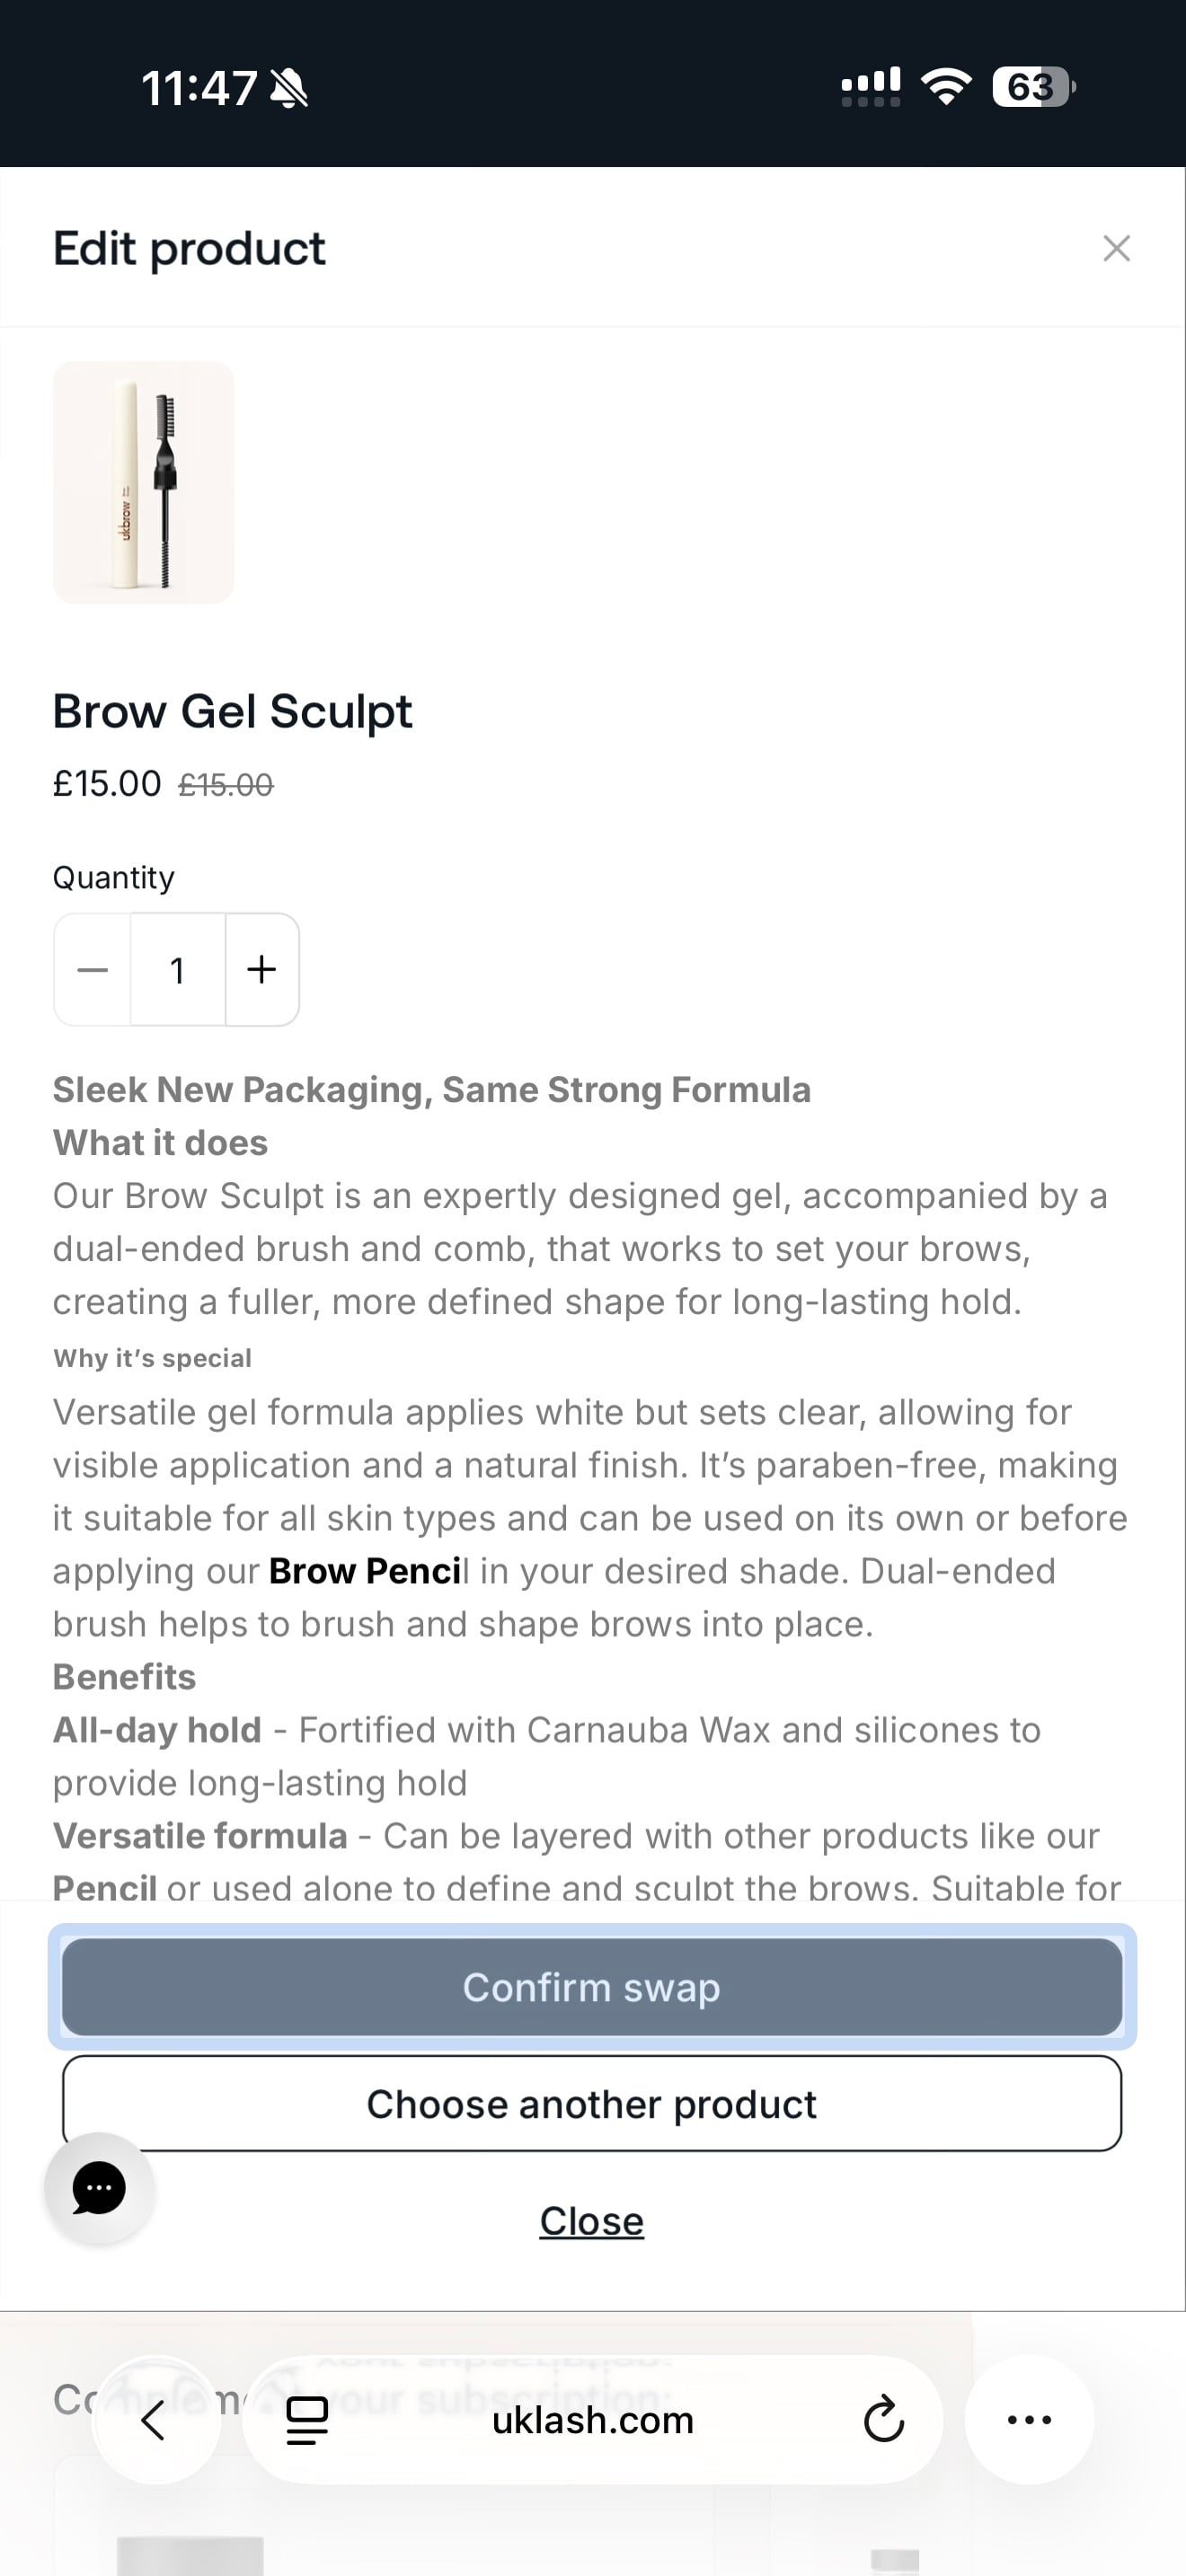This screenshot has height=2576, width=1186.
Task: Click the quantity number field
Action: [178, 969]
